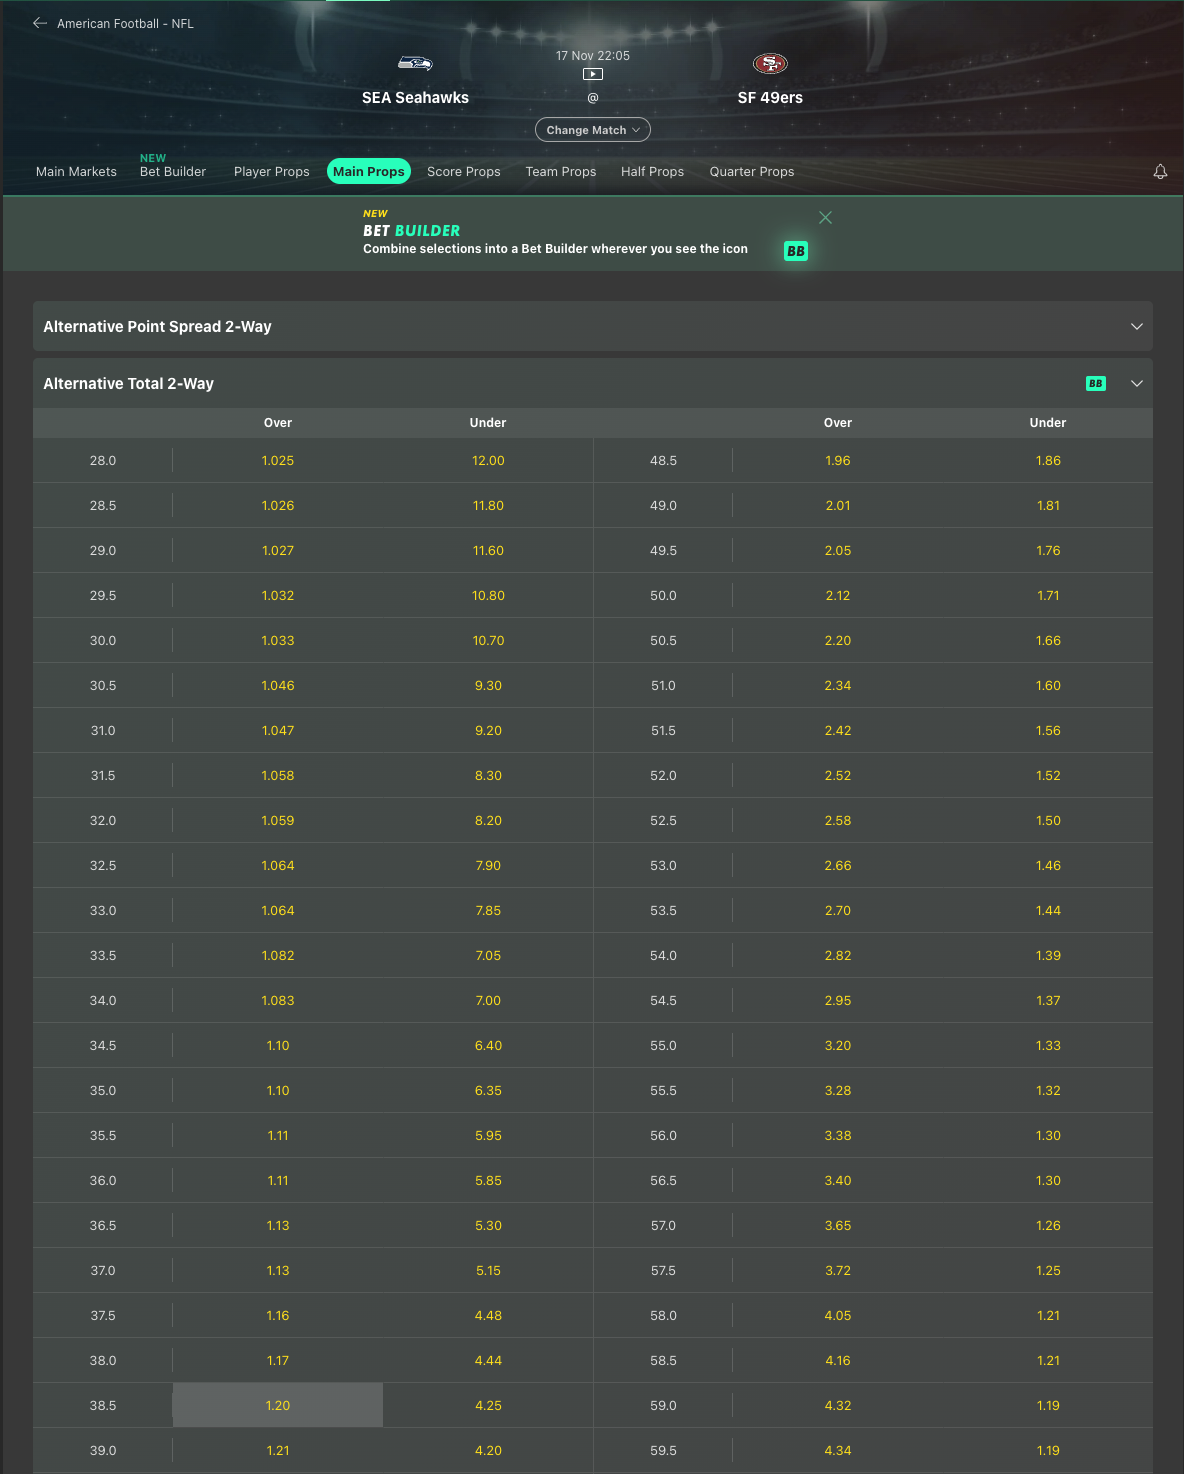This screenshot has height=1474, width=1184.
Task: Click the green BB icon in banner
Action: (x=796, y=251)
